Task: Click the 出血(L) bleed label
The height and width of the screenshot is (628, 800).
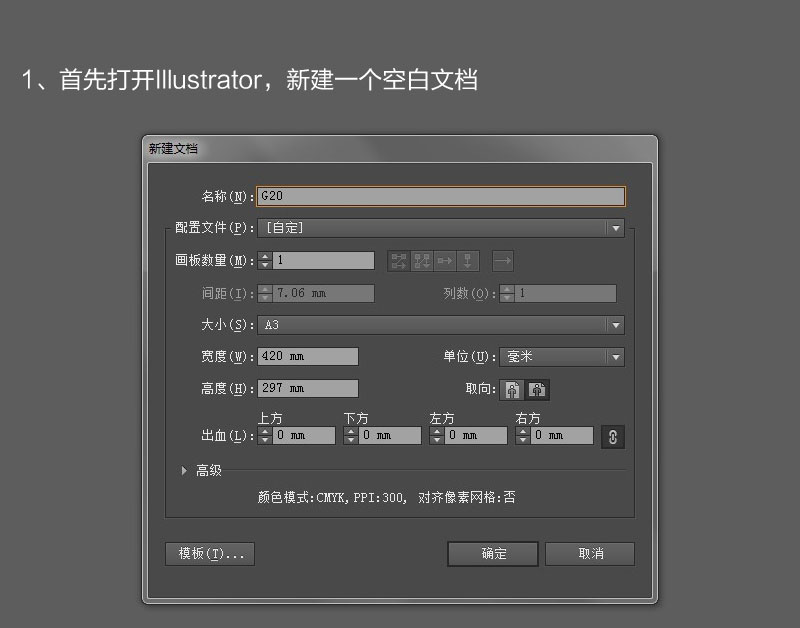Action: [x=227, y=436]
